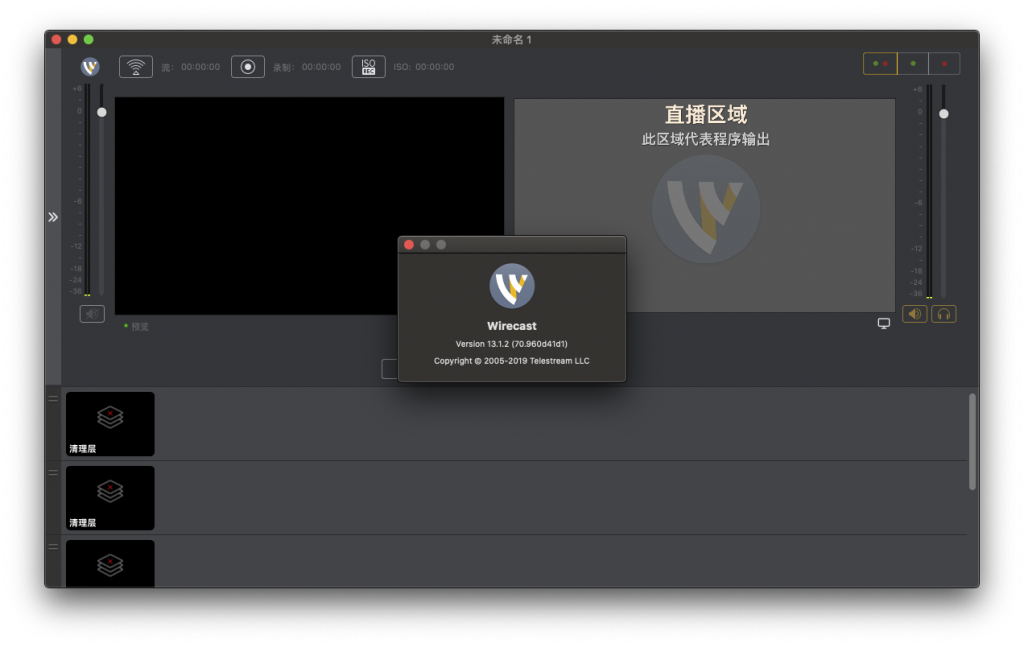Click the 未命名 1 window title
This screenshot has height=647, width=1024.
pos(511,40)
